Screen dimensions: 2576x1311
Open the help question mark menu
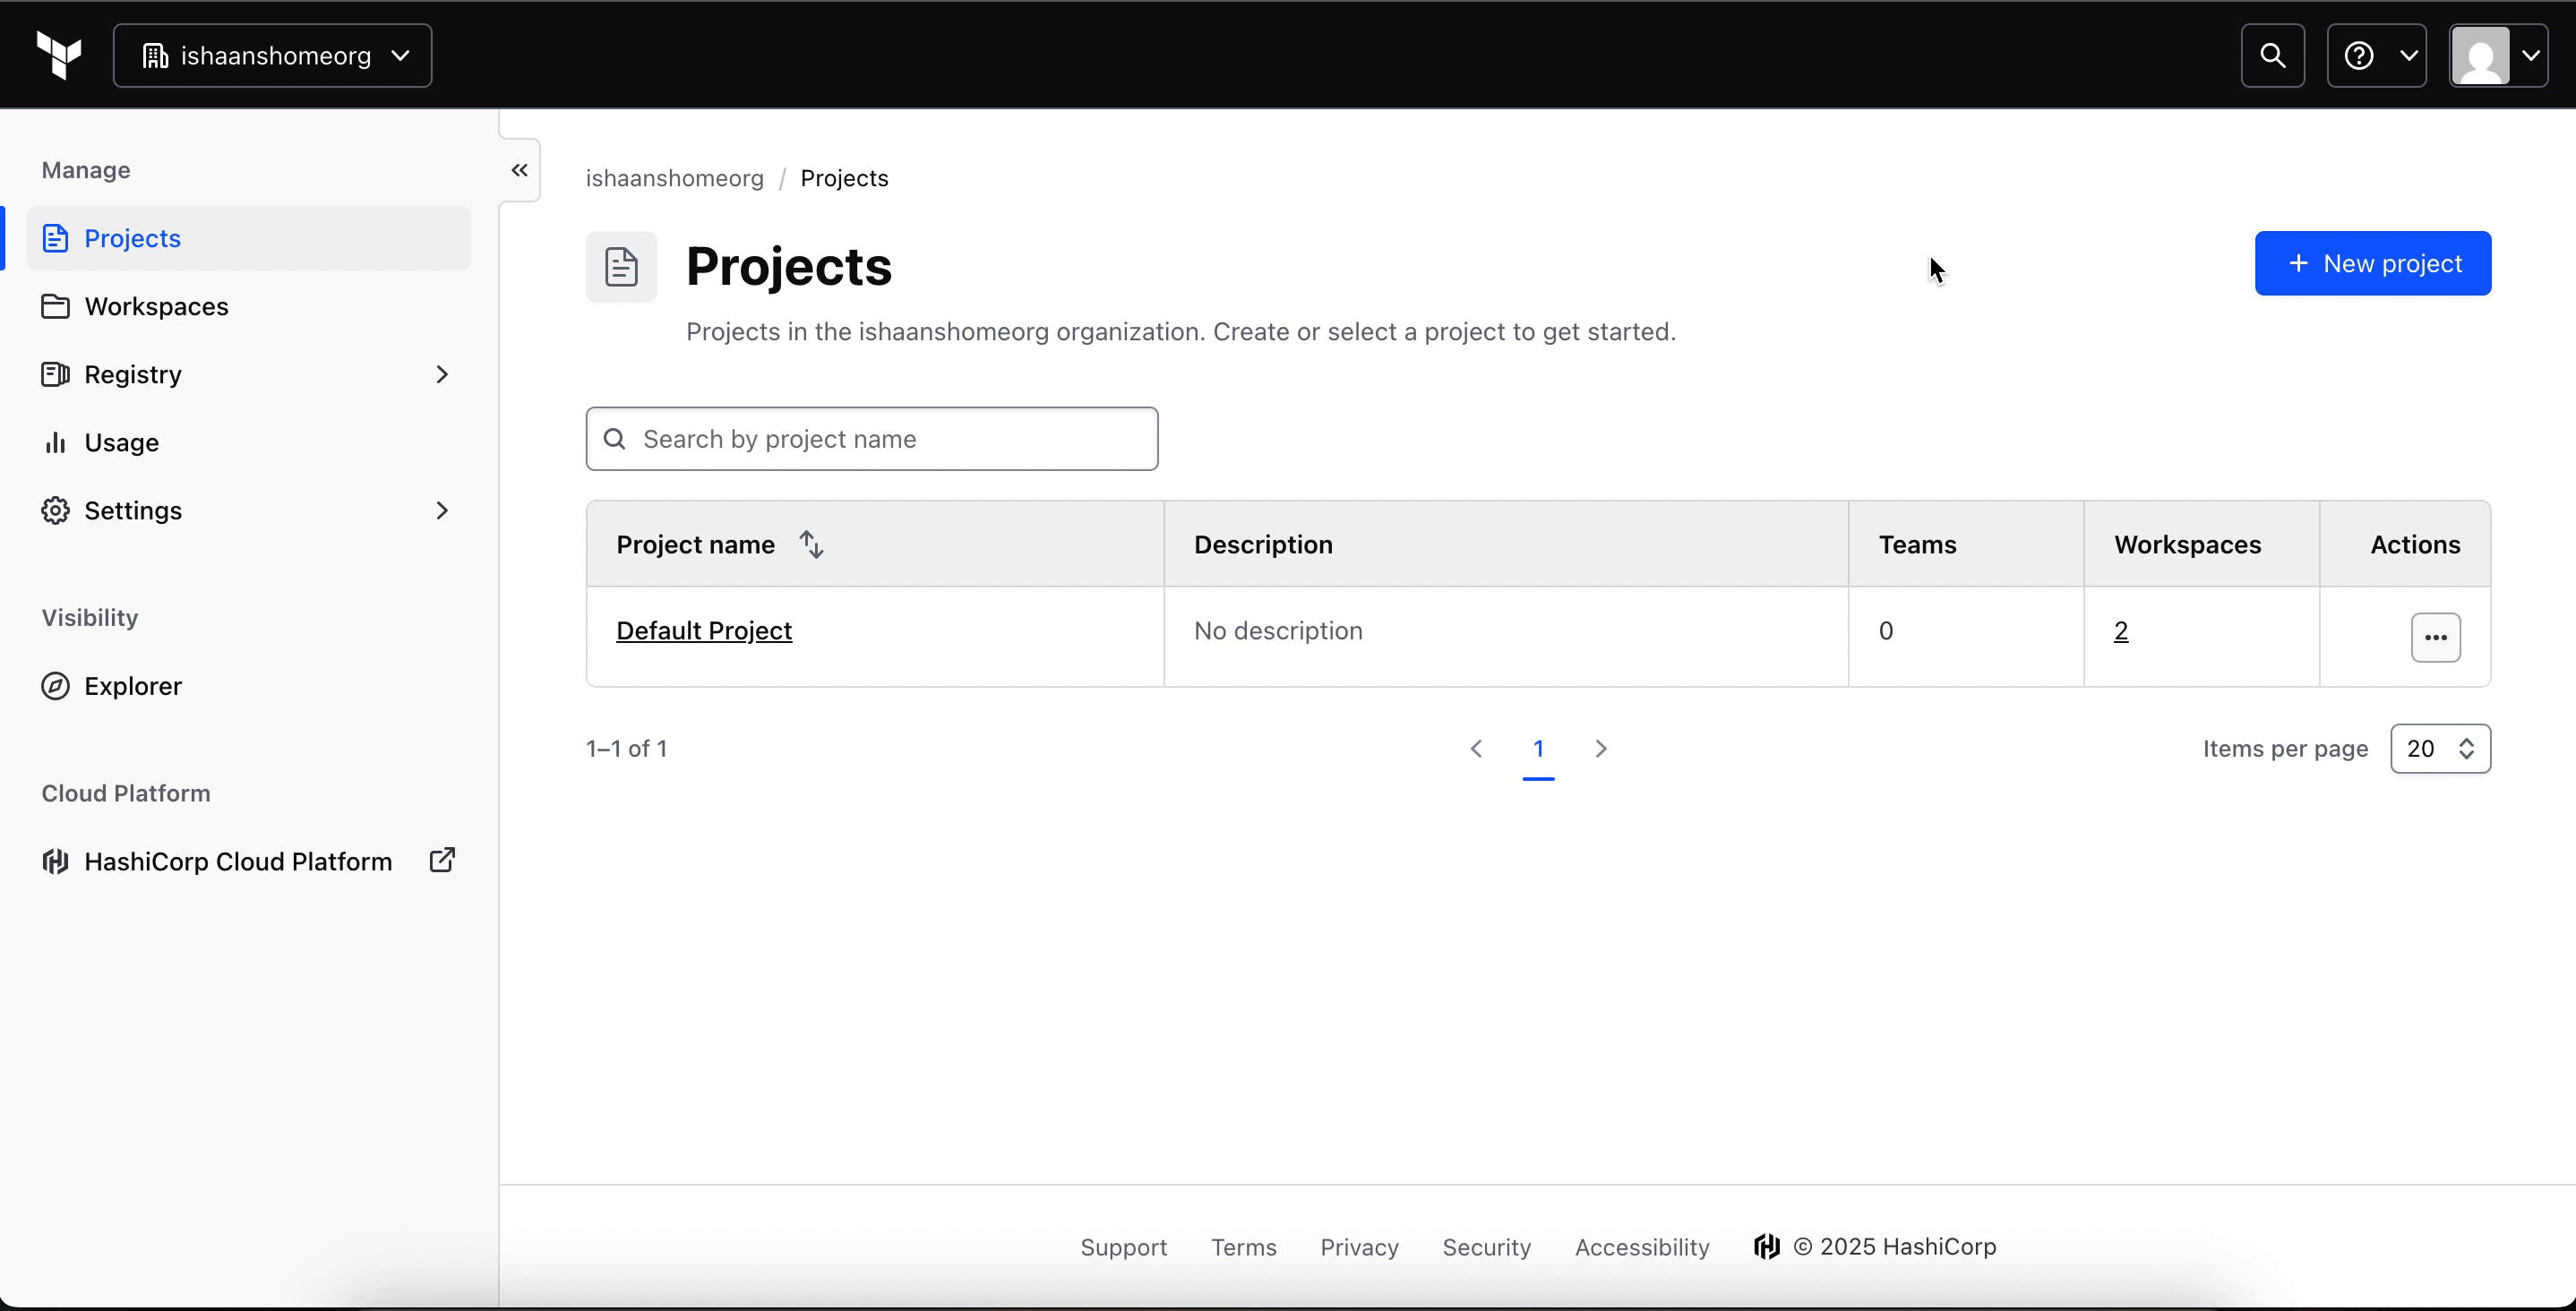(x=2376, y=56)
